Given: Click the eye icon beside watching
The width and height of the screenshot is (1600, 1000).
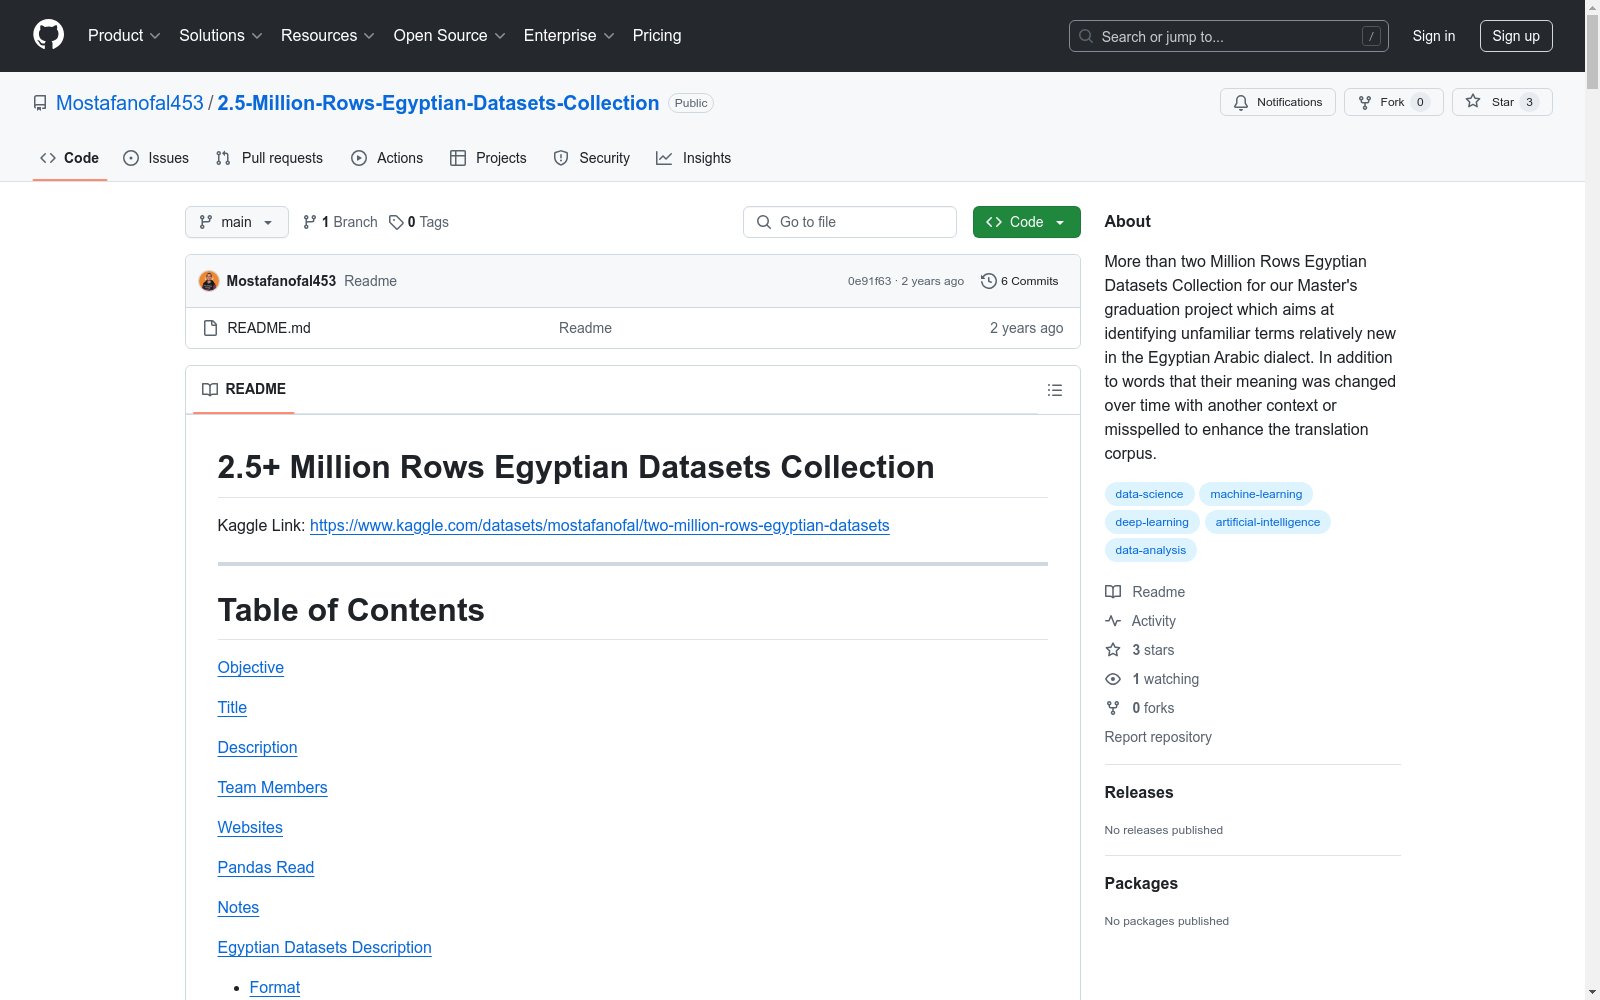Looking at the screenshot, I should click(x=1113, y=679).
